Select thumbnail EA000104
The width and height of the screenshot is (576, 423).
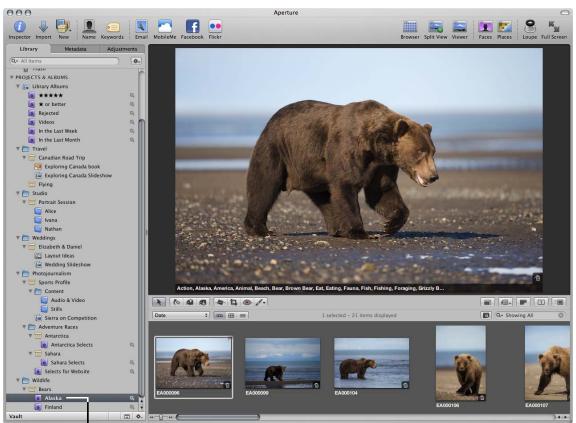(x=371, y=363)
